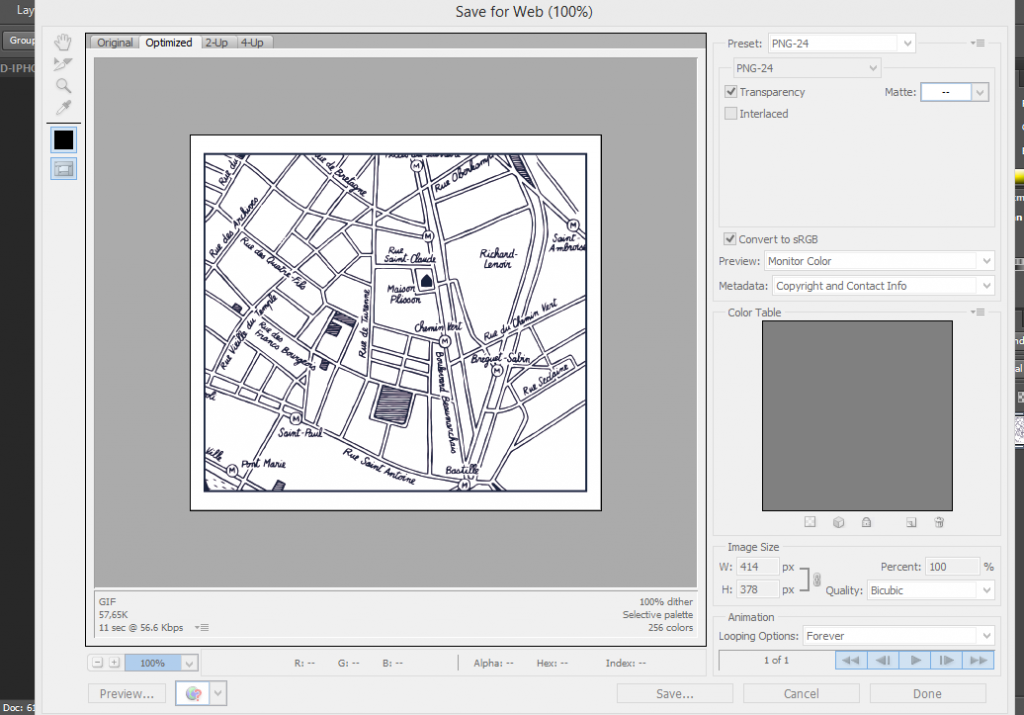
Task: Select the Eyedropper tool
Action: point(63,108)
